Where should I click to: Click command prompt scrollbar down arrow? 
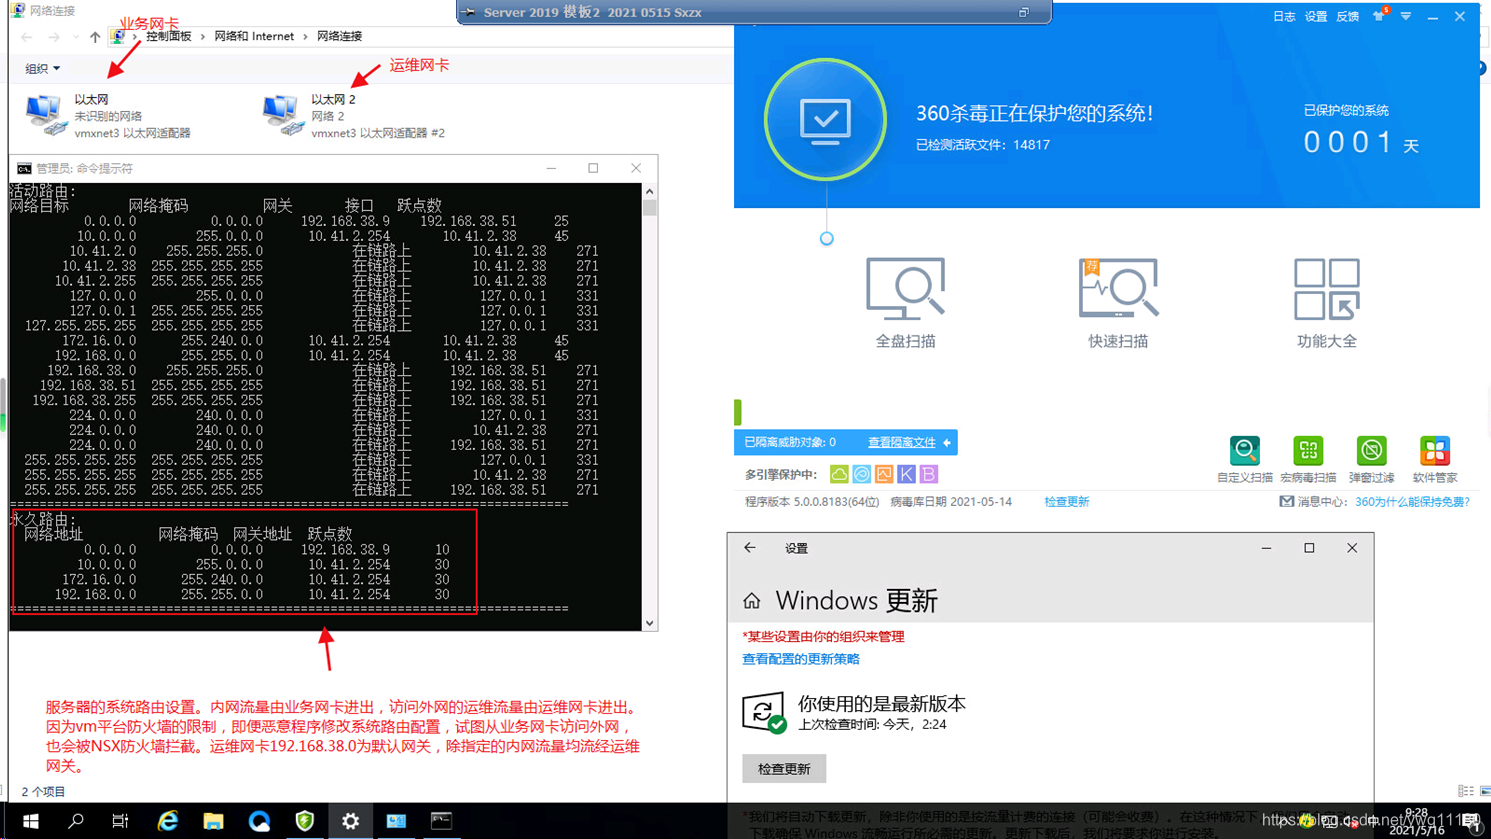(x=649, y=623)
